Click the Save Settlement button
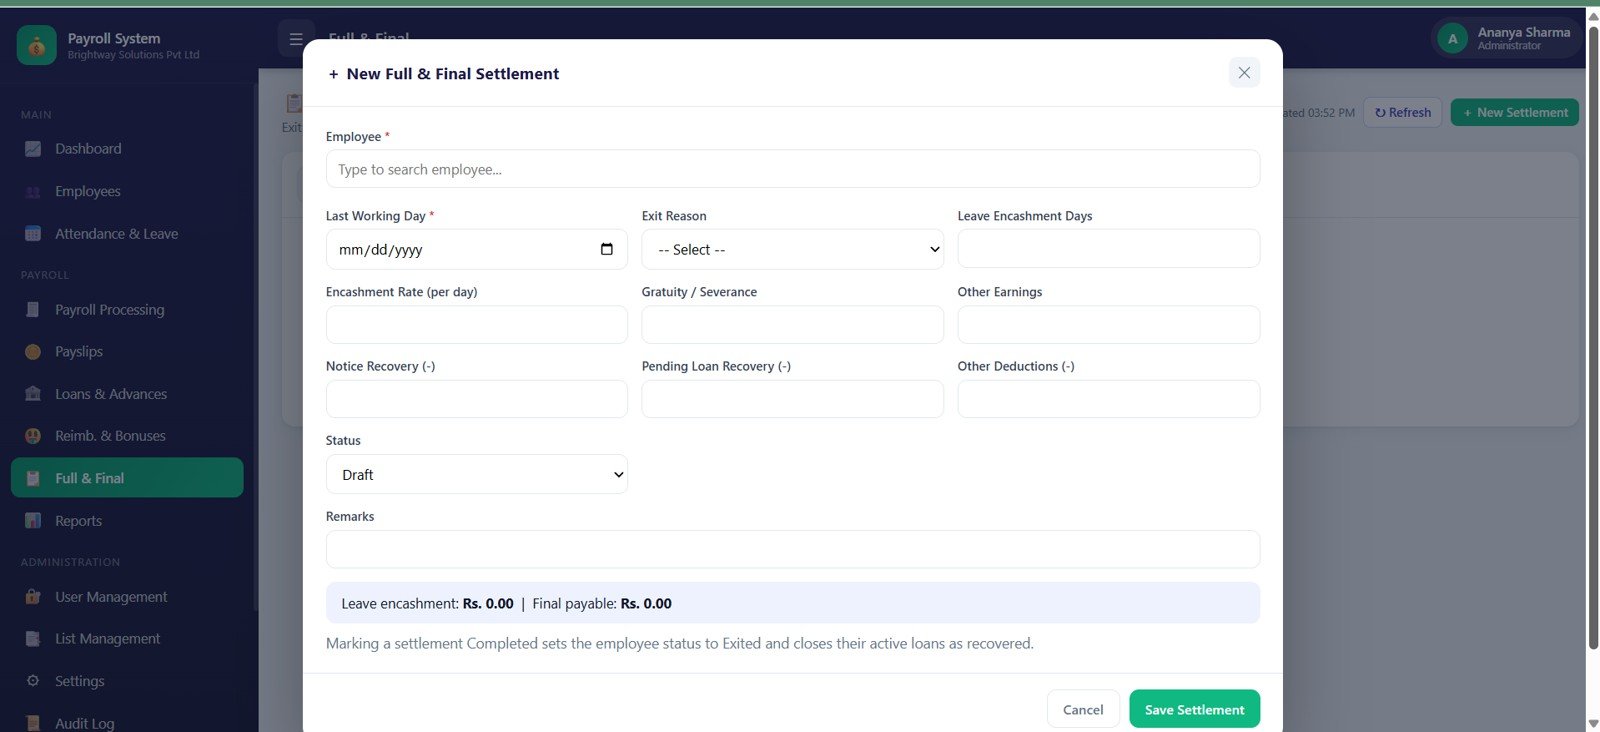Image resolution: width=1600 pixels, height=732 pixels. (x=1194, y=709)
